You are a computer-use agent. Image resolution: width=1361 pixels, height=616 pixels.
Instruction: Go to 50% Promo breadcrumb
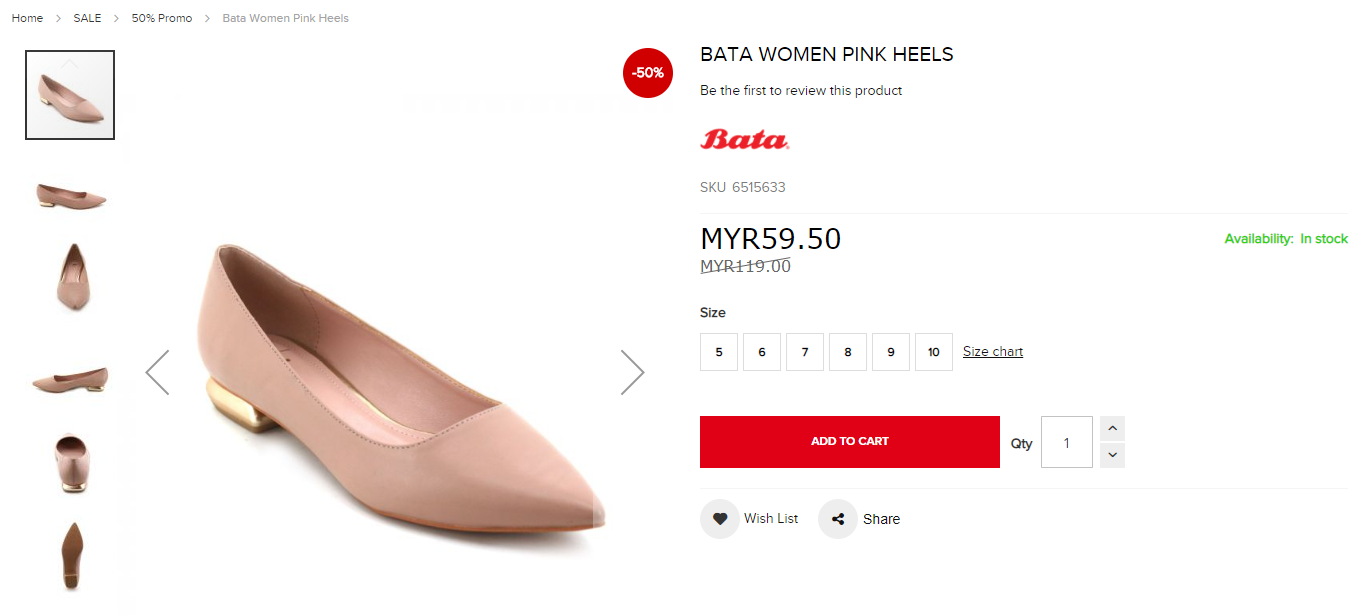[162, 18]
